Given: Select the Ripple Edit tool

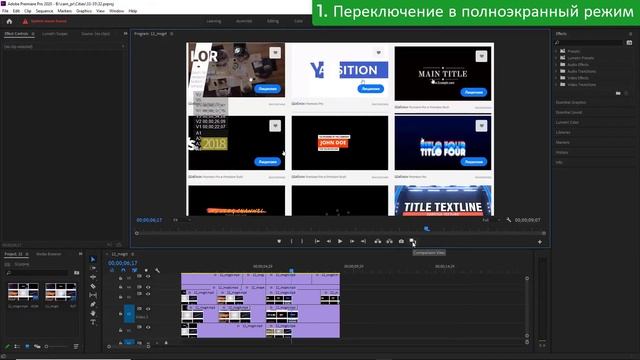Looking at the screenshot, I should click(93, 277).
